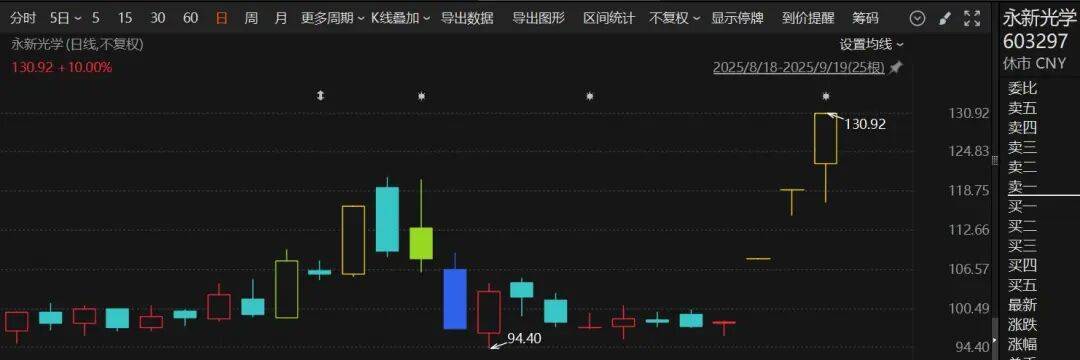
Task: Open the 不复权 adjustment dropdown
Action: [x=674, y=19]
